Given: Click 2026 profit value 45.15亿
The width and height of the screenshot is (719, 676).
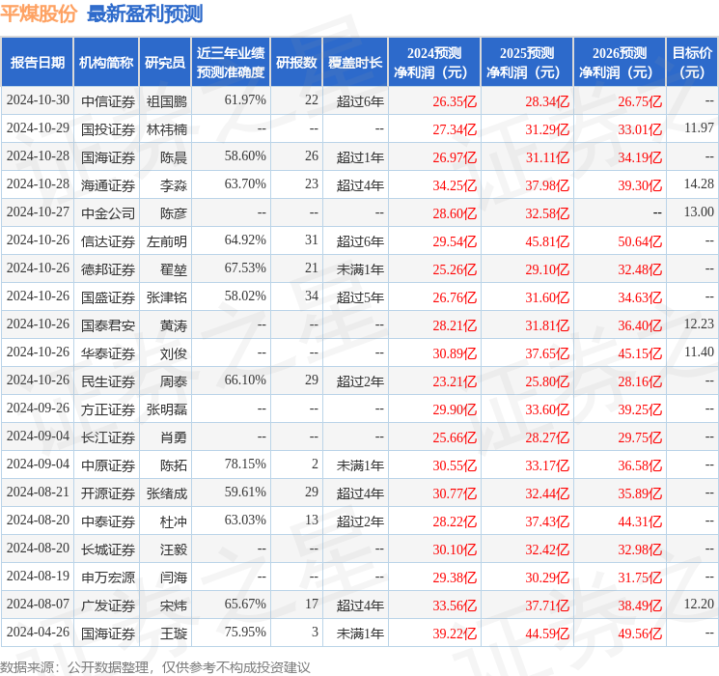Looking at the screenshot, I should point(640,353).
